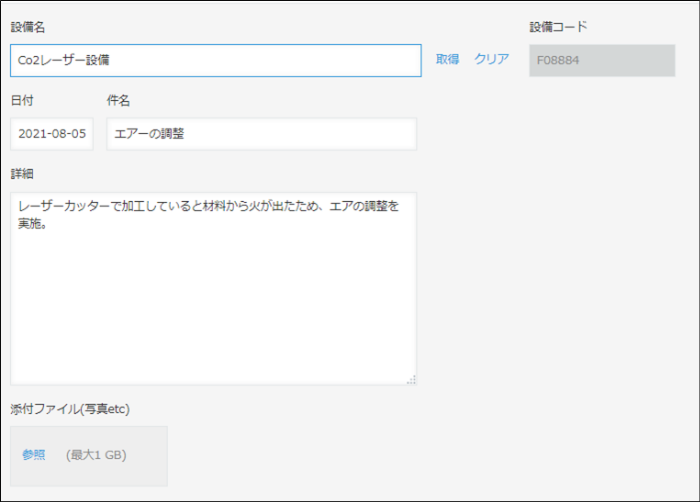Click the 件名 label

coord(118,100)
